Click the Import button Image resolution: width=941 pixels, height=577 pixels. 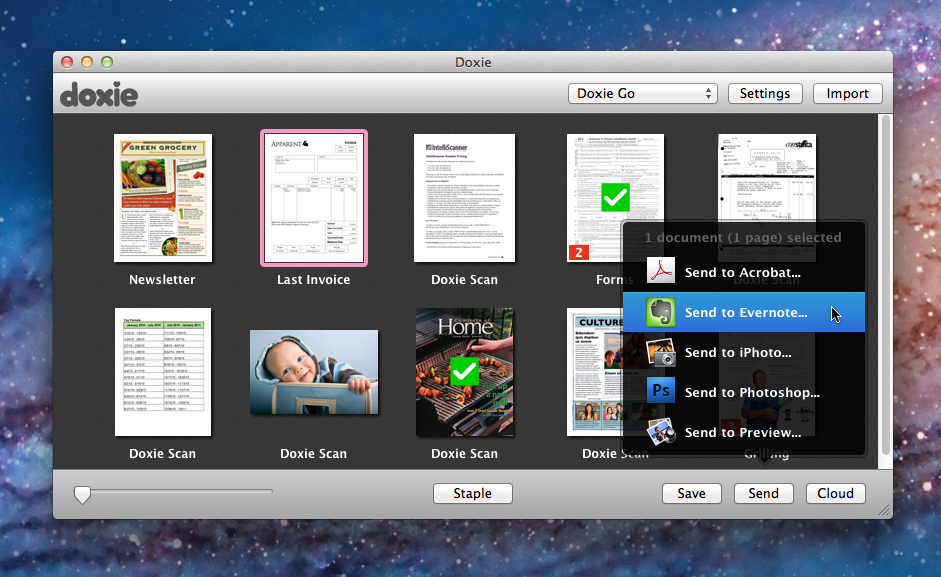point(848,94)
